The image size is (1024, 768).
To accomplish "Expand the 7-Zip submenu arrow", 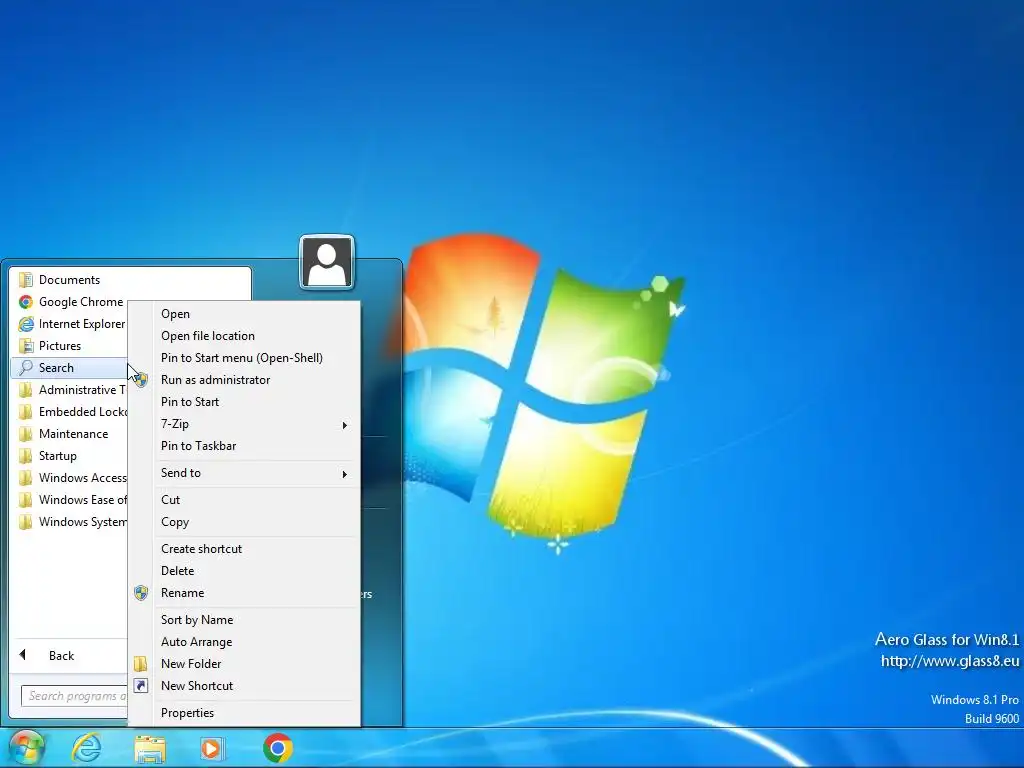I will coord(344,425).
